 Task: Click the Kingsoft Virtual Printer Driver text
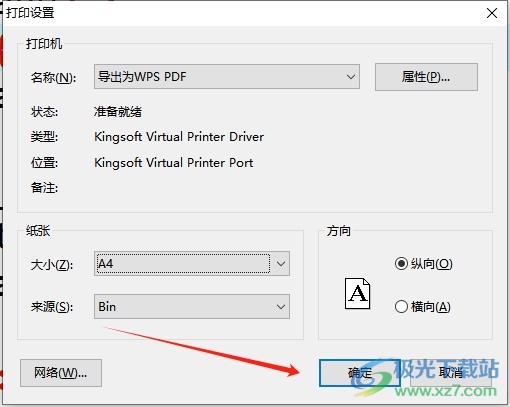179,137
